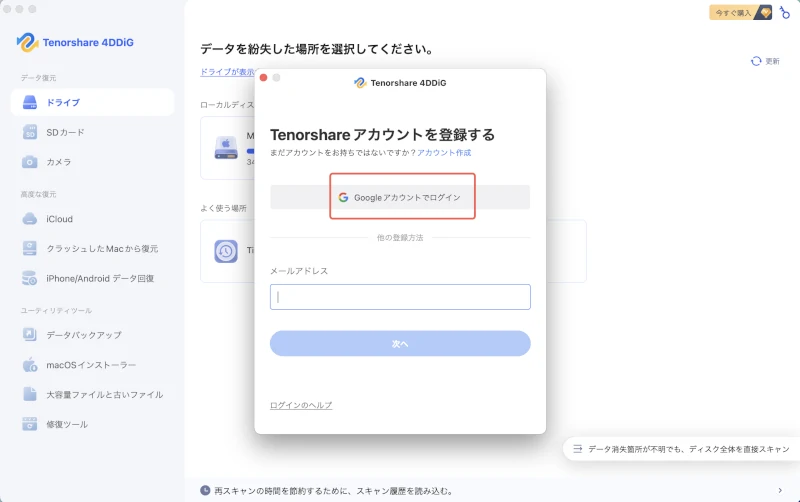Click the macOS インストーラー apple icon
Viewport: 800px width, 502px height.
tap(30, 365)
